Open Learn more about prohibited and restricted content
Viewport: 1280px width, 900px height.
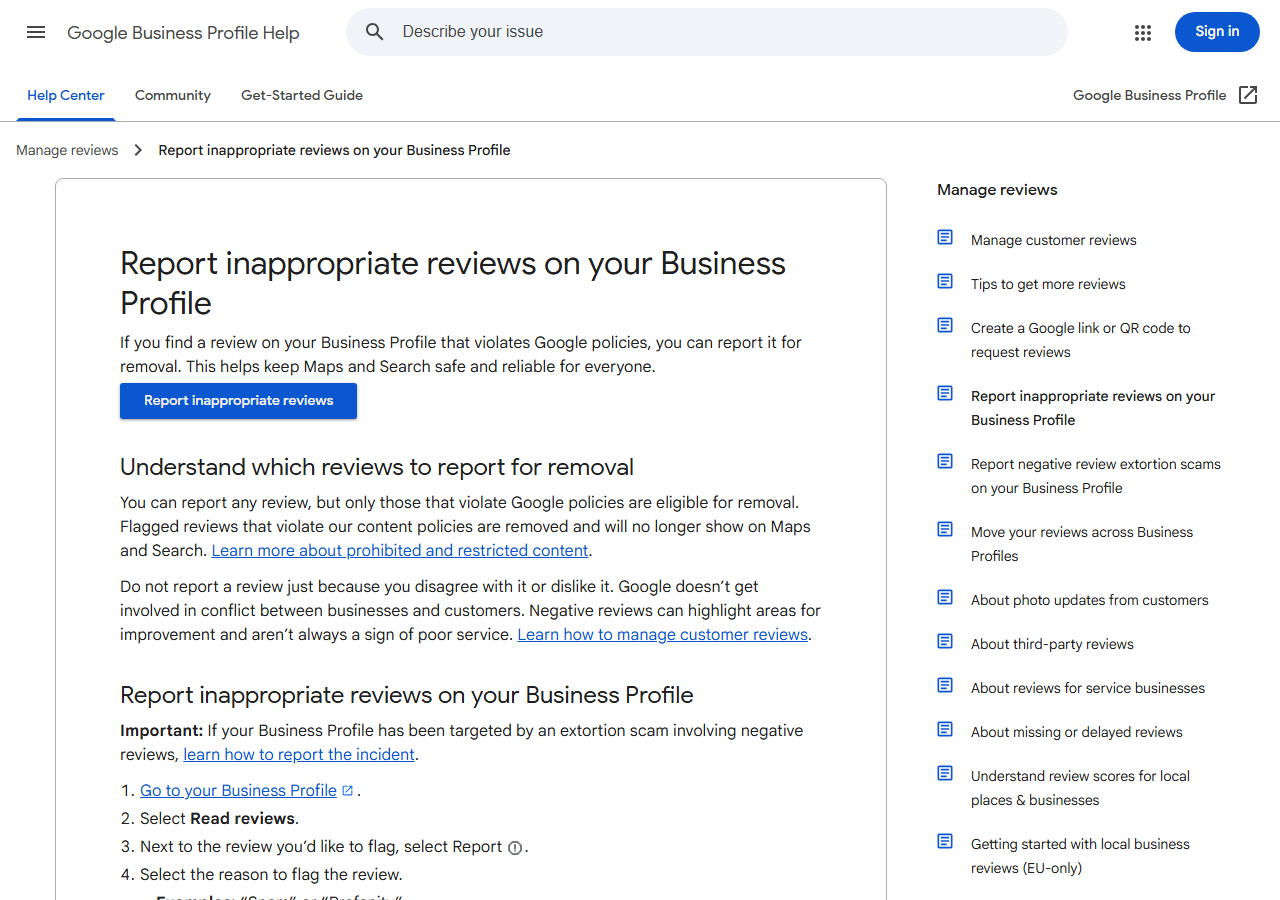400,550
